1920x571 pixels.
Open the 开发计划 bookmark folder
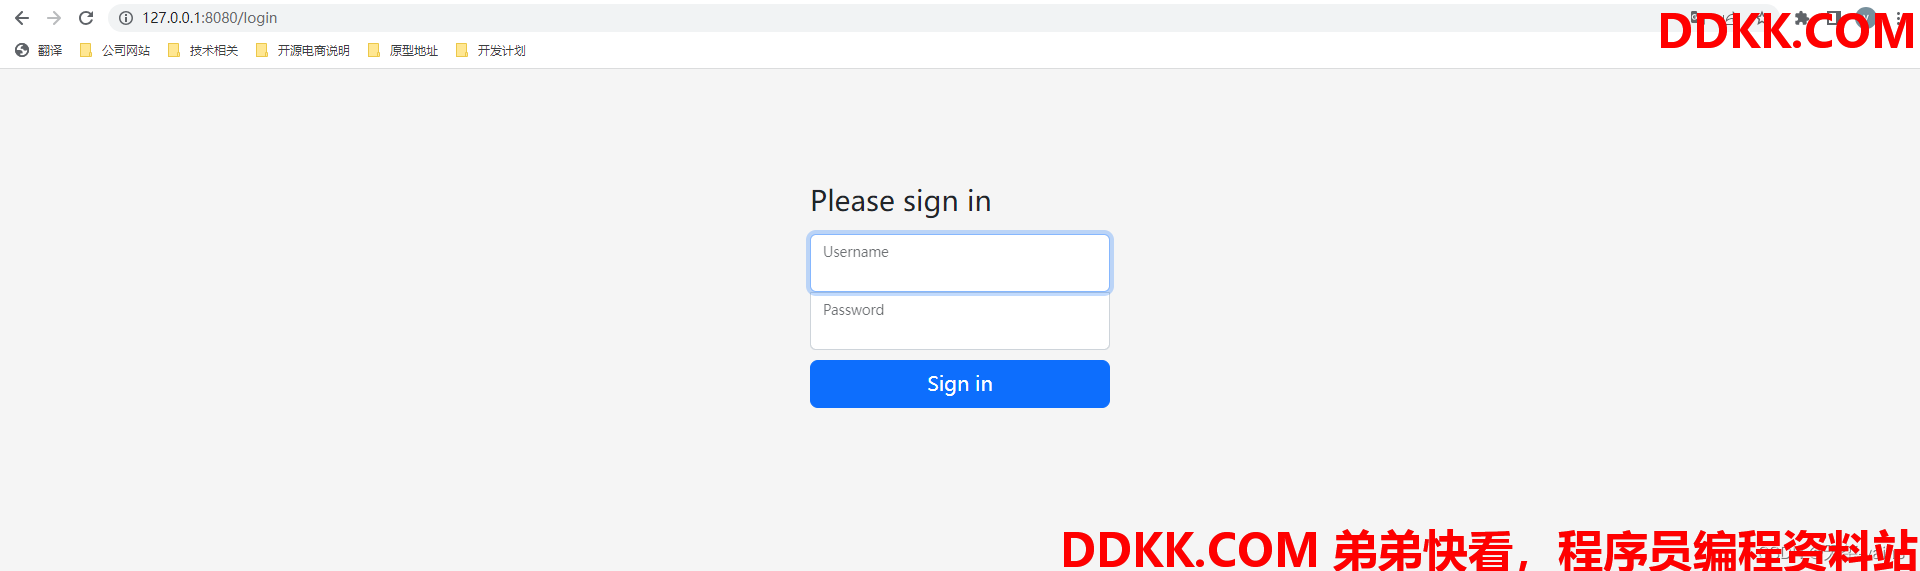click(490, 50)
